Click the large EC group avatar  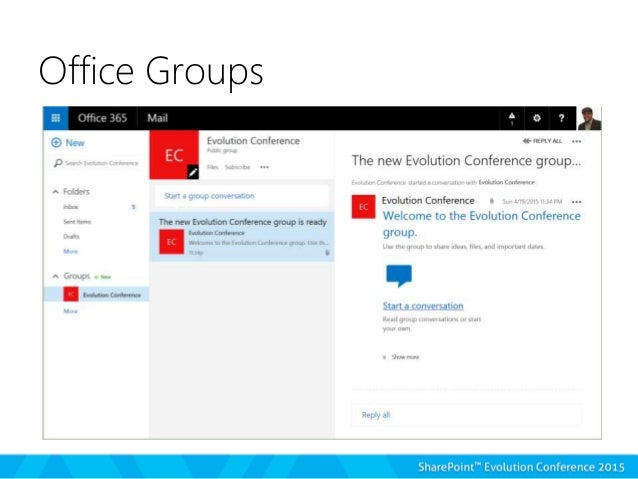pyautogui.click(x=174, y=155)
